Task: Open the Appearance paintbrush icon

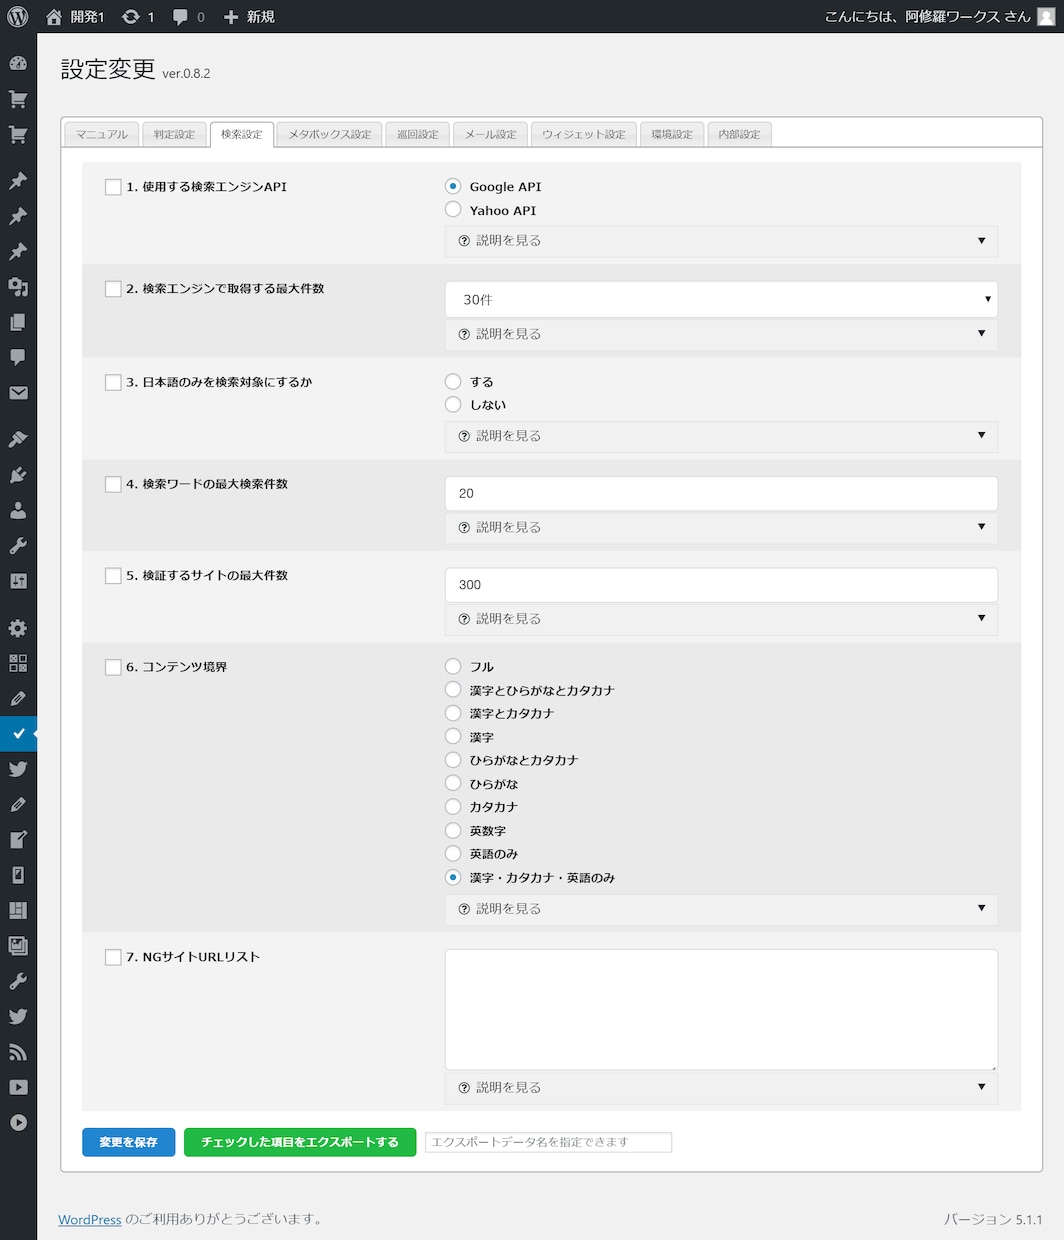Action: click(18, 439)
